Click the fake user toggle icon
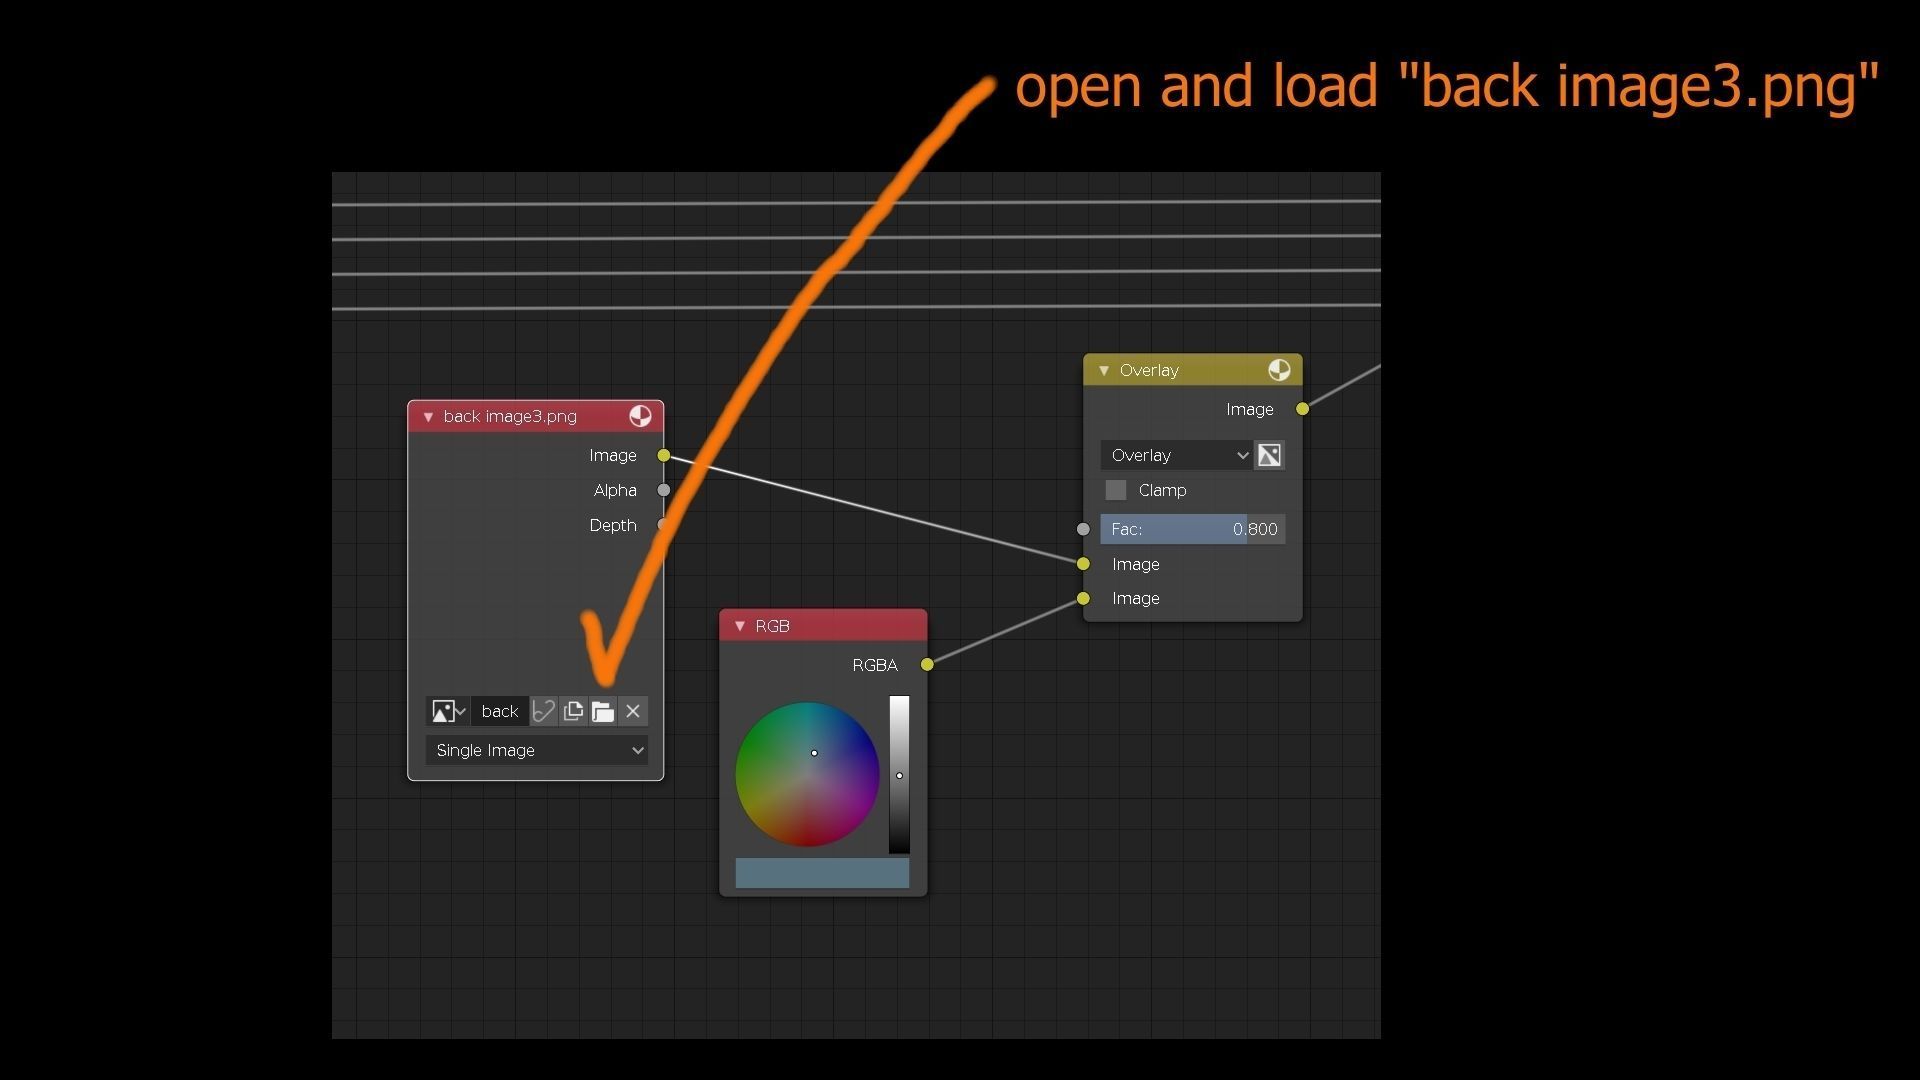This screenshot has height=1080, width=1920. point(543,712)
